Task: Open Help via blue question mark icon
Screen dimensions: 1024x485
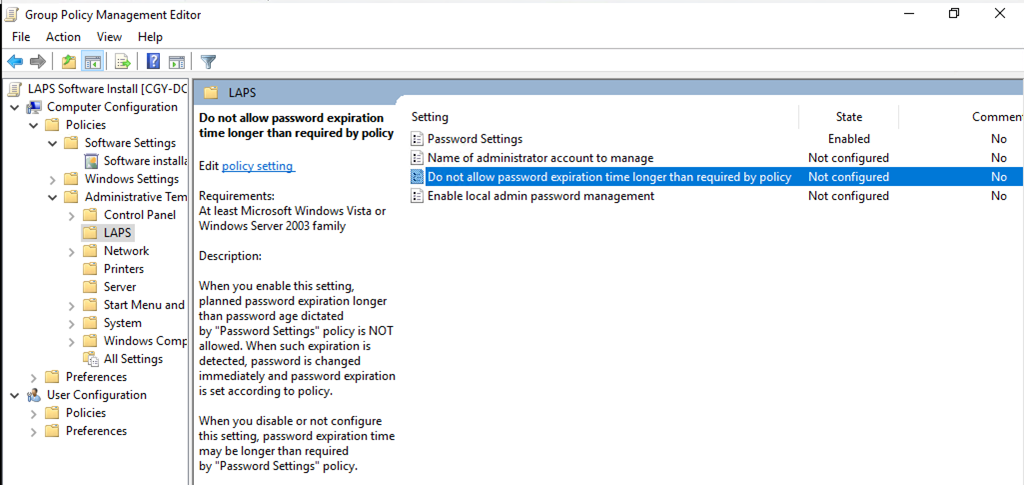Action: tap(154, 62)
